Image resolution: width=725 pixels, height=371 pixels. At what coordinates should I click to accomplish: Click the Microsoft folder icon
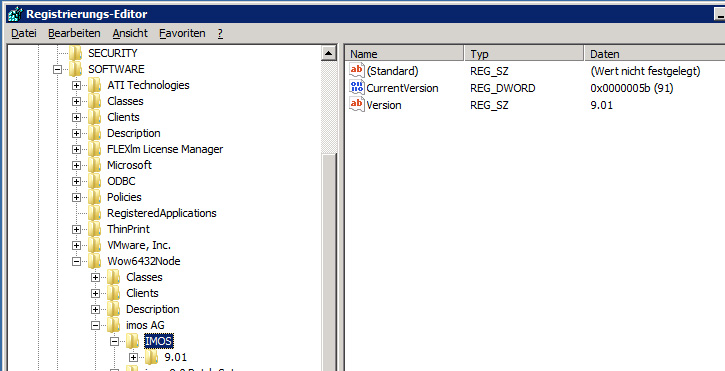pos(94,165)
